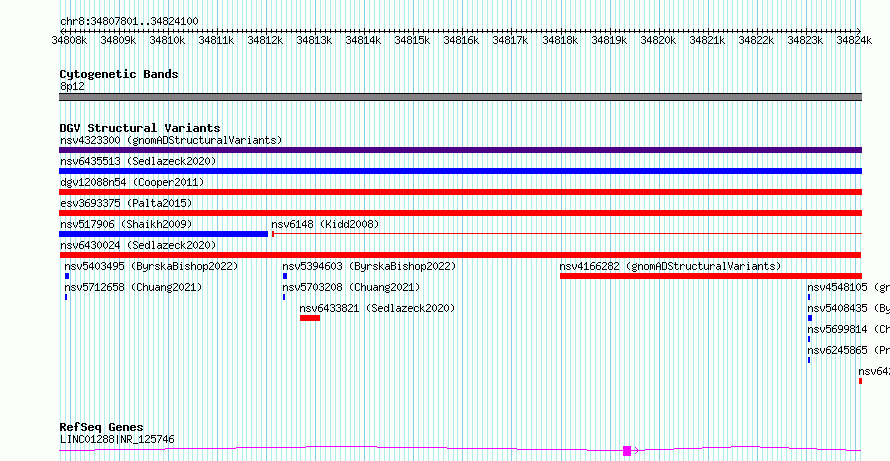Open nsv6148 (Kidd2008) variant label
The image size is (890, 461).
click(x=325, y=224)
